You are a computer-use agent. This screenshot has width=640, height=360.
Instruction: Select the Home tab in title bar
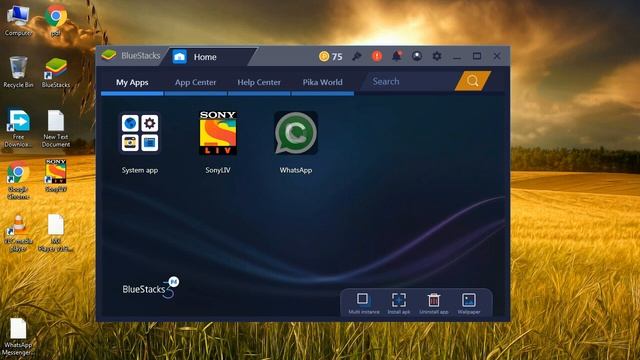tap(208, 57)
